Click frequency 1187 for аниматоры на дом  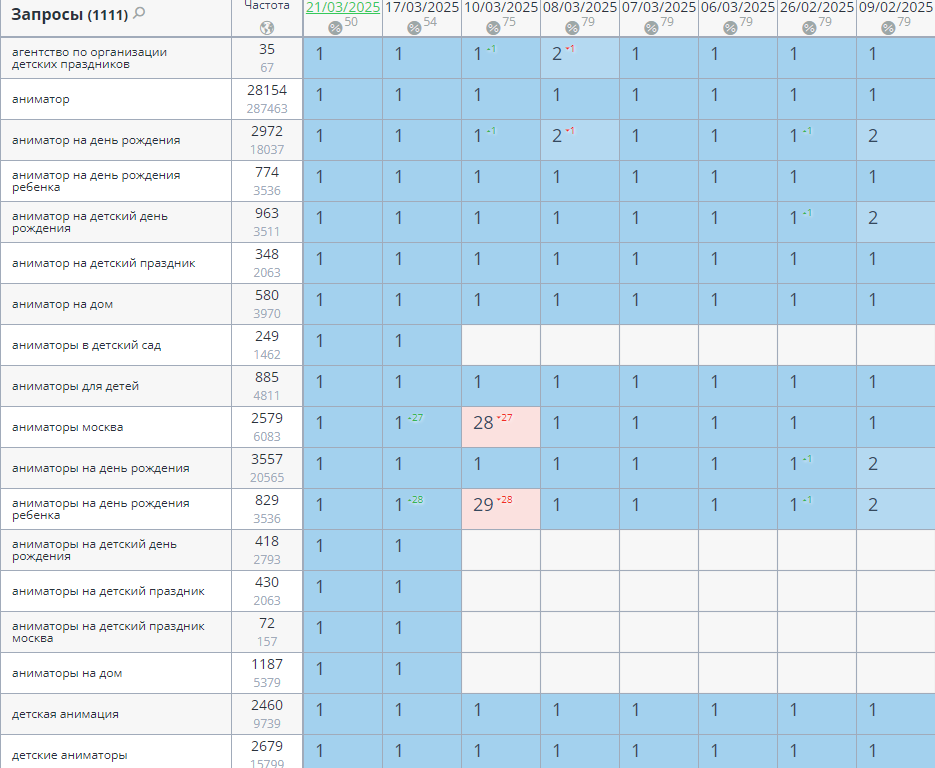(x=267, y=665)
